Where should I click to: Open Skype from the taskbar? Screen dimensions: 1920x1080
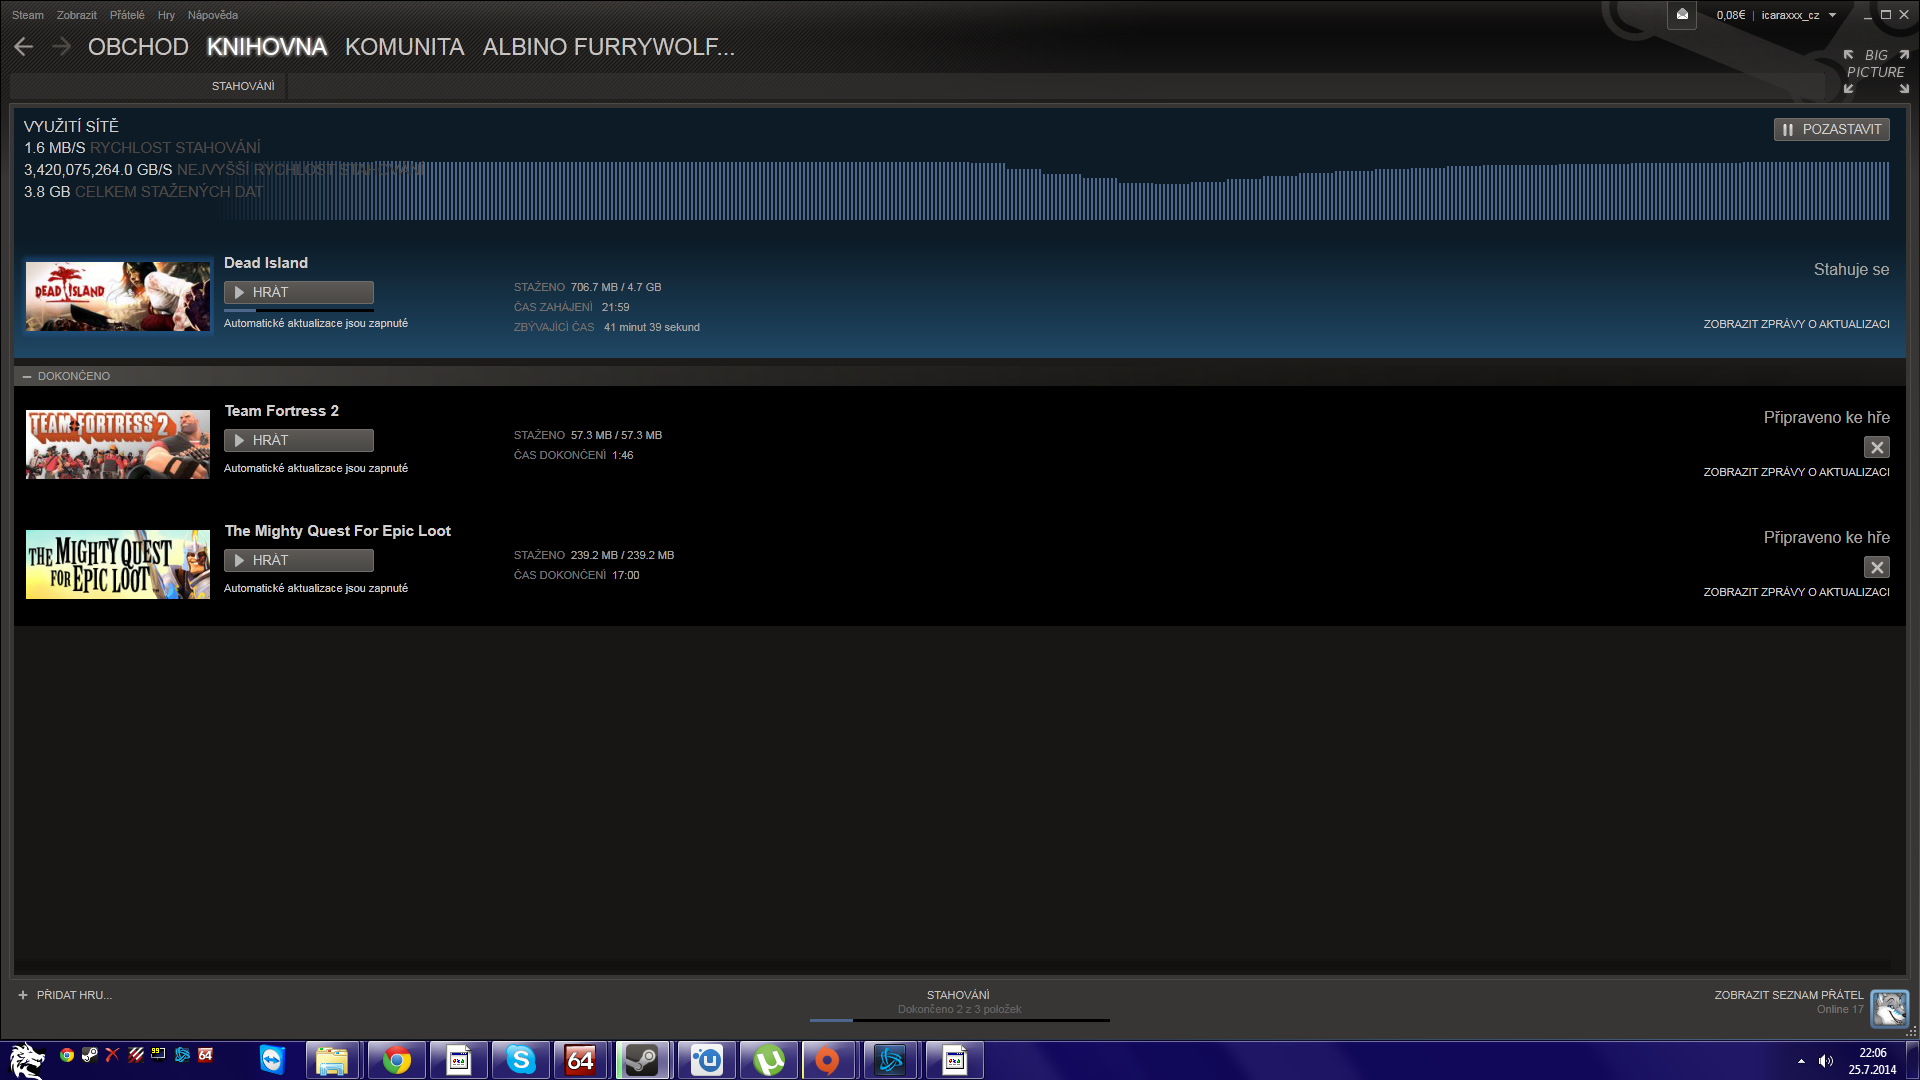pos(521,1060)
